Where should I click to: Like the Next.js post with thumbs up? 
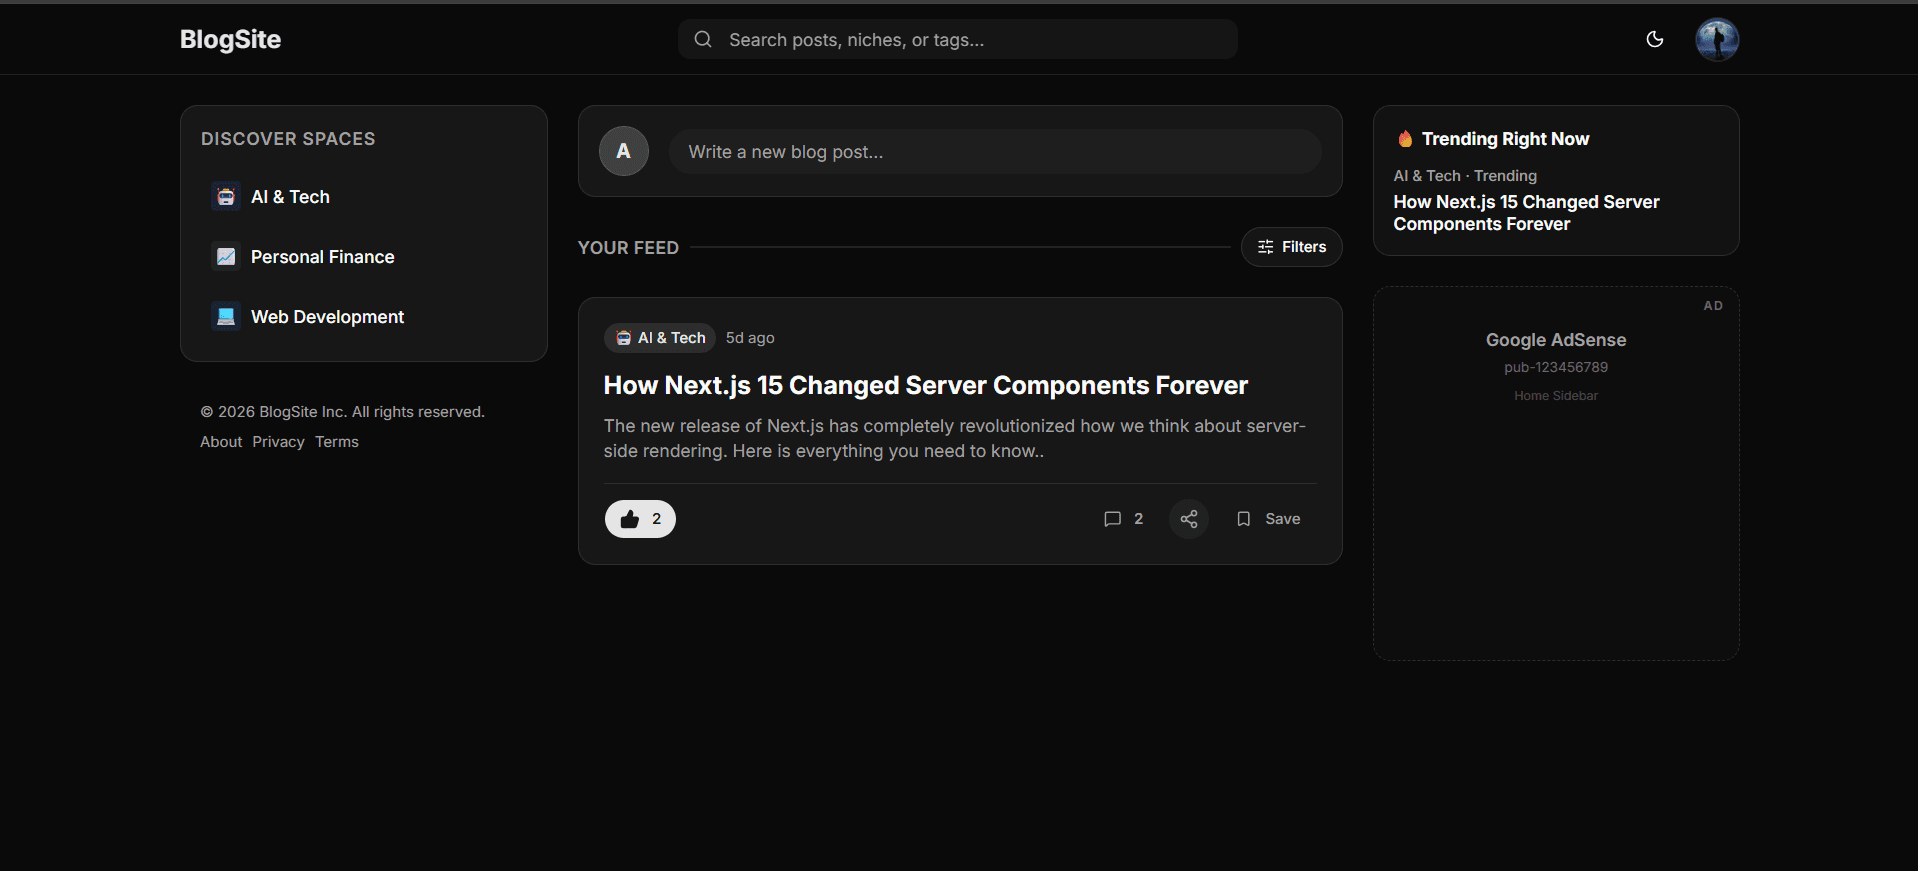640,519
